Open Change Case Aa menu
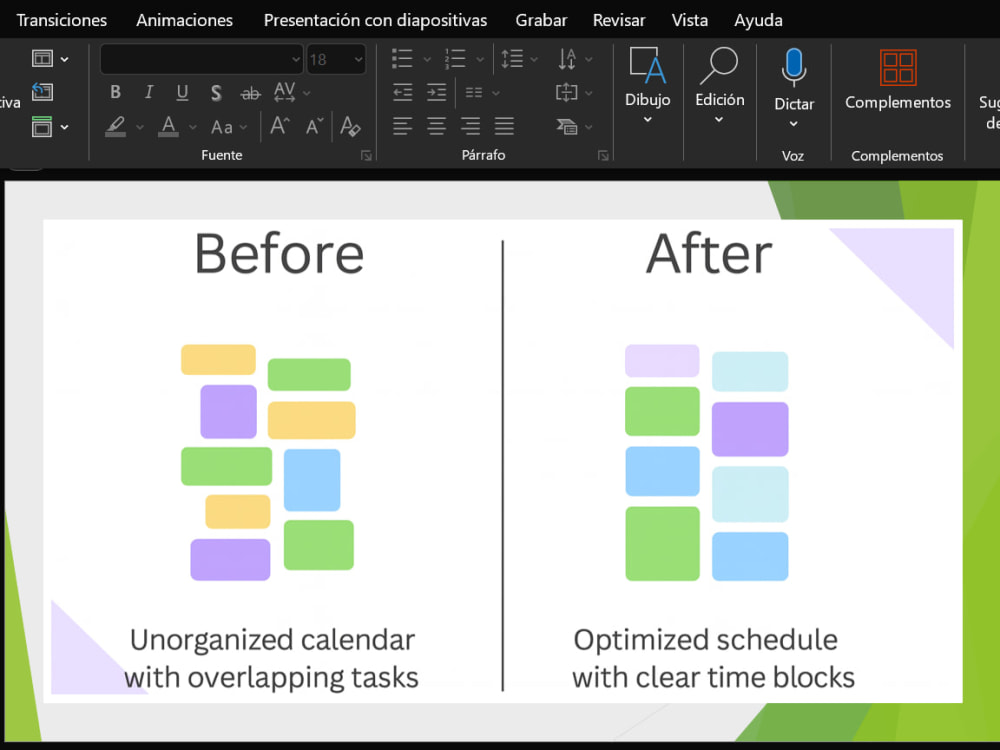1000x750 pixels. click(x=222, y=127)
